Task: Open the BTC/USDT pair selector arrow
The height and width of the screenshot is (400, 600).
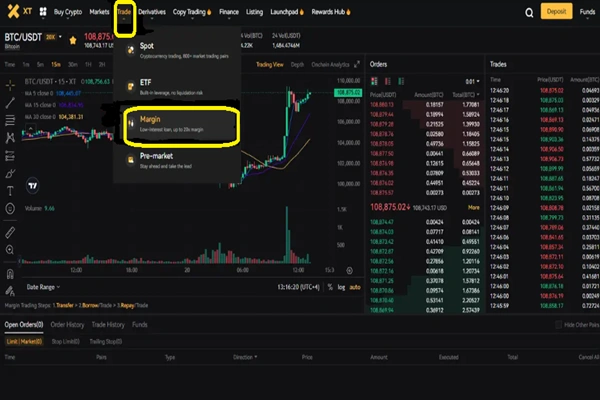Action: (x=60, y=37)
